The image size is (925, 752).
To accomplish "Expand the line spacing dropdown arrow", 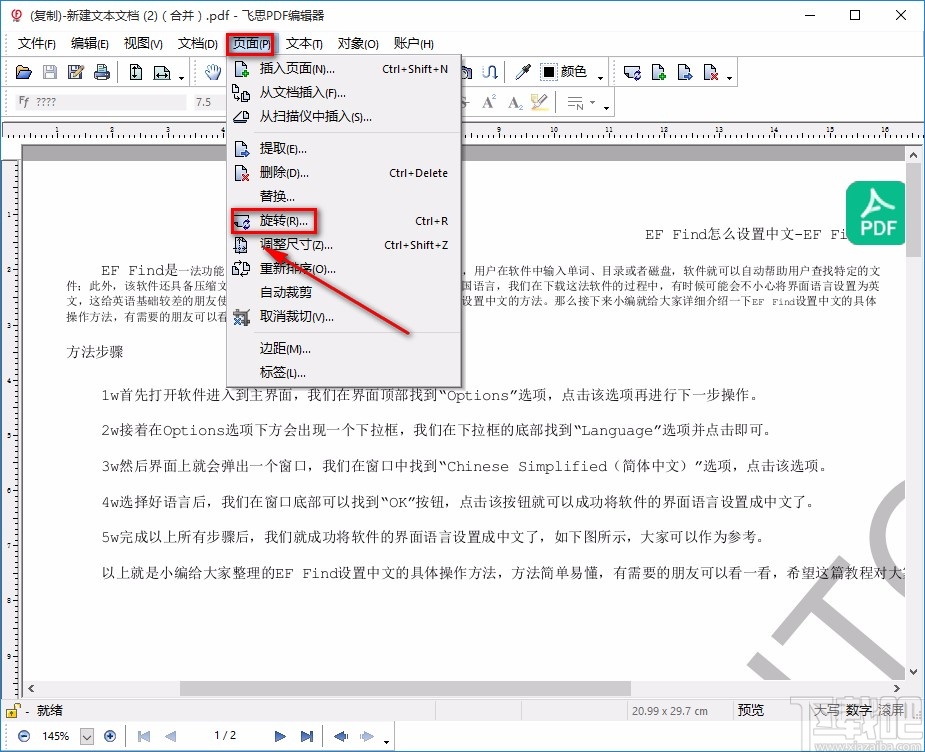I will [x=594, y=101].
